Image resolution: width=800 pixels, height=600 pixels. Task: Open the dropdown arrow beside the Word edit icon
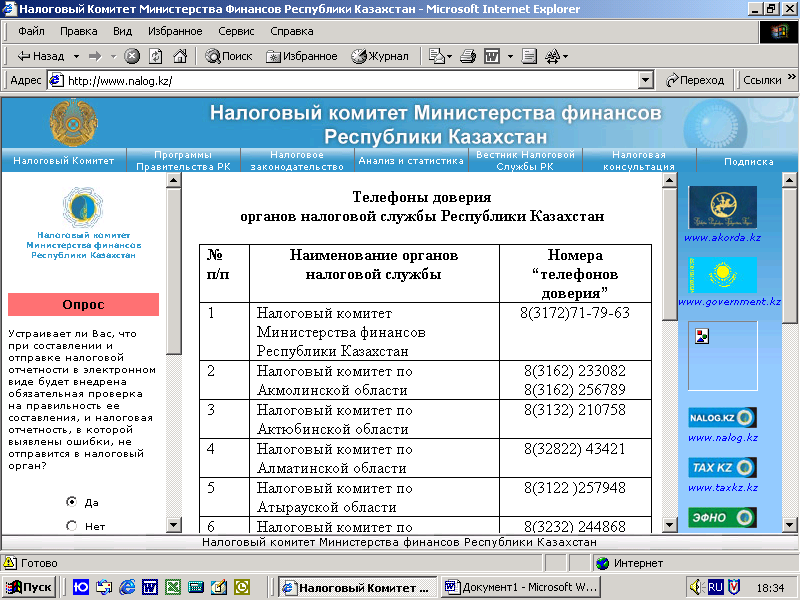point(510,56)
